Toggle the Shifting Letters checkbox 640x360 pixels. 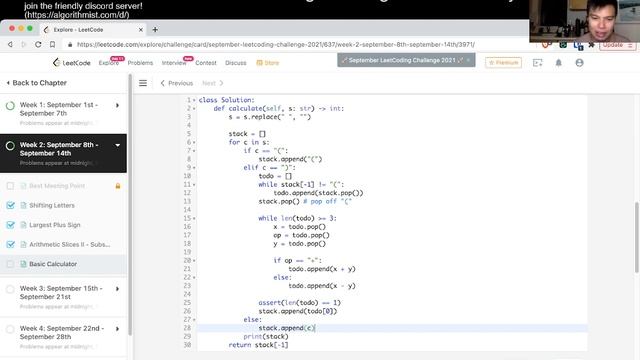click(10, 205)
